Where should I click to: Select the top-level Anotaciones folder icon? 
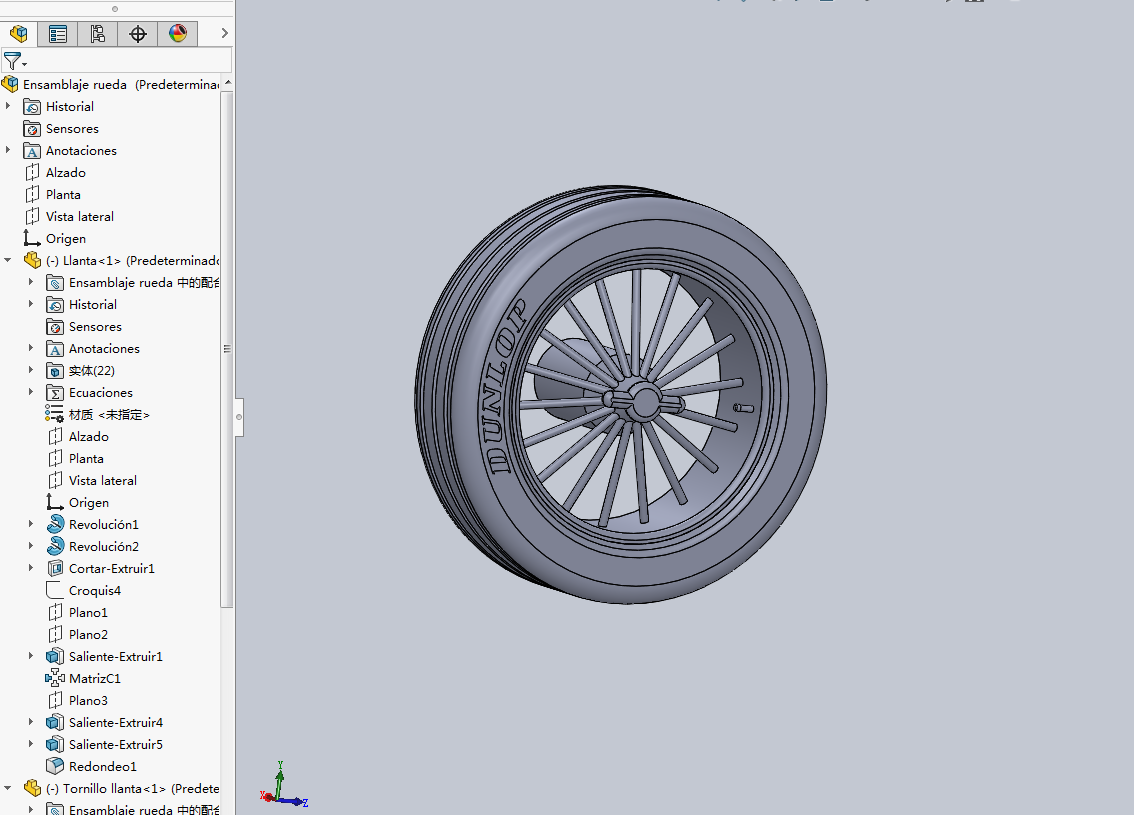click(x=32, y=150)
